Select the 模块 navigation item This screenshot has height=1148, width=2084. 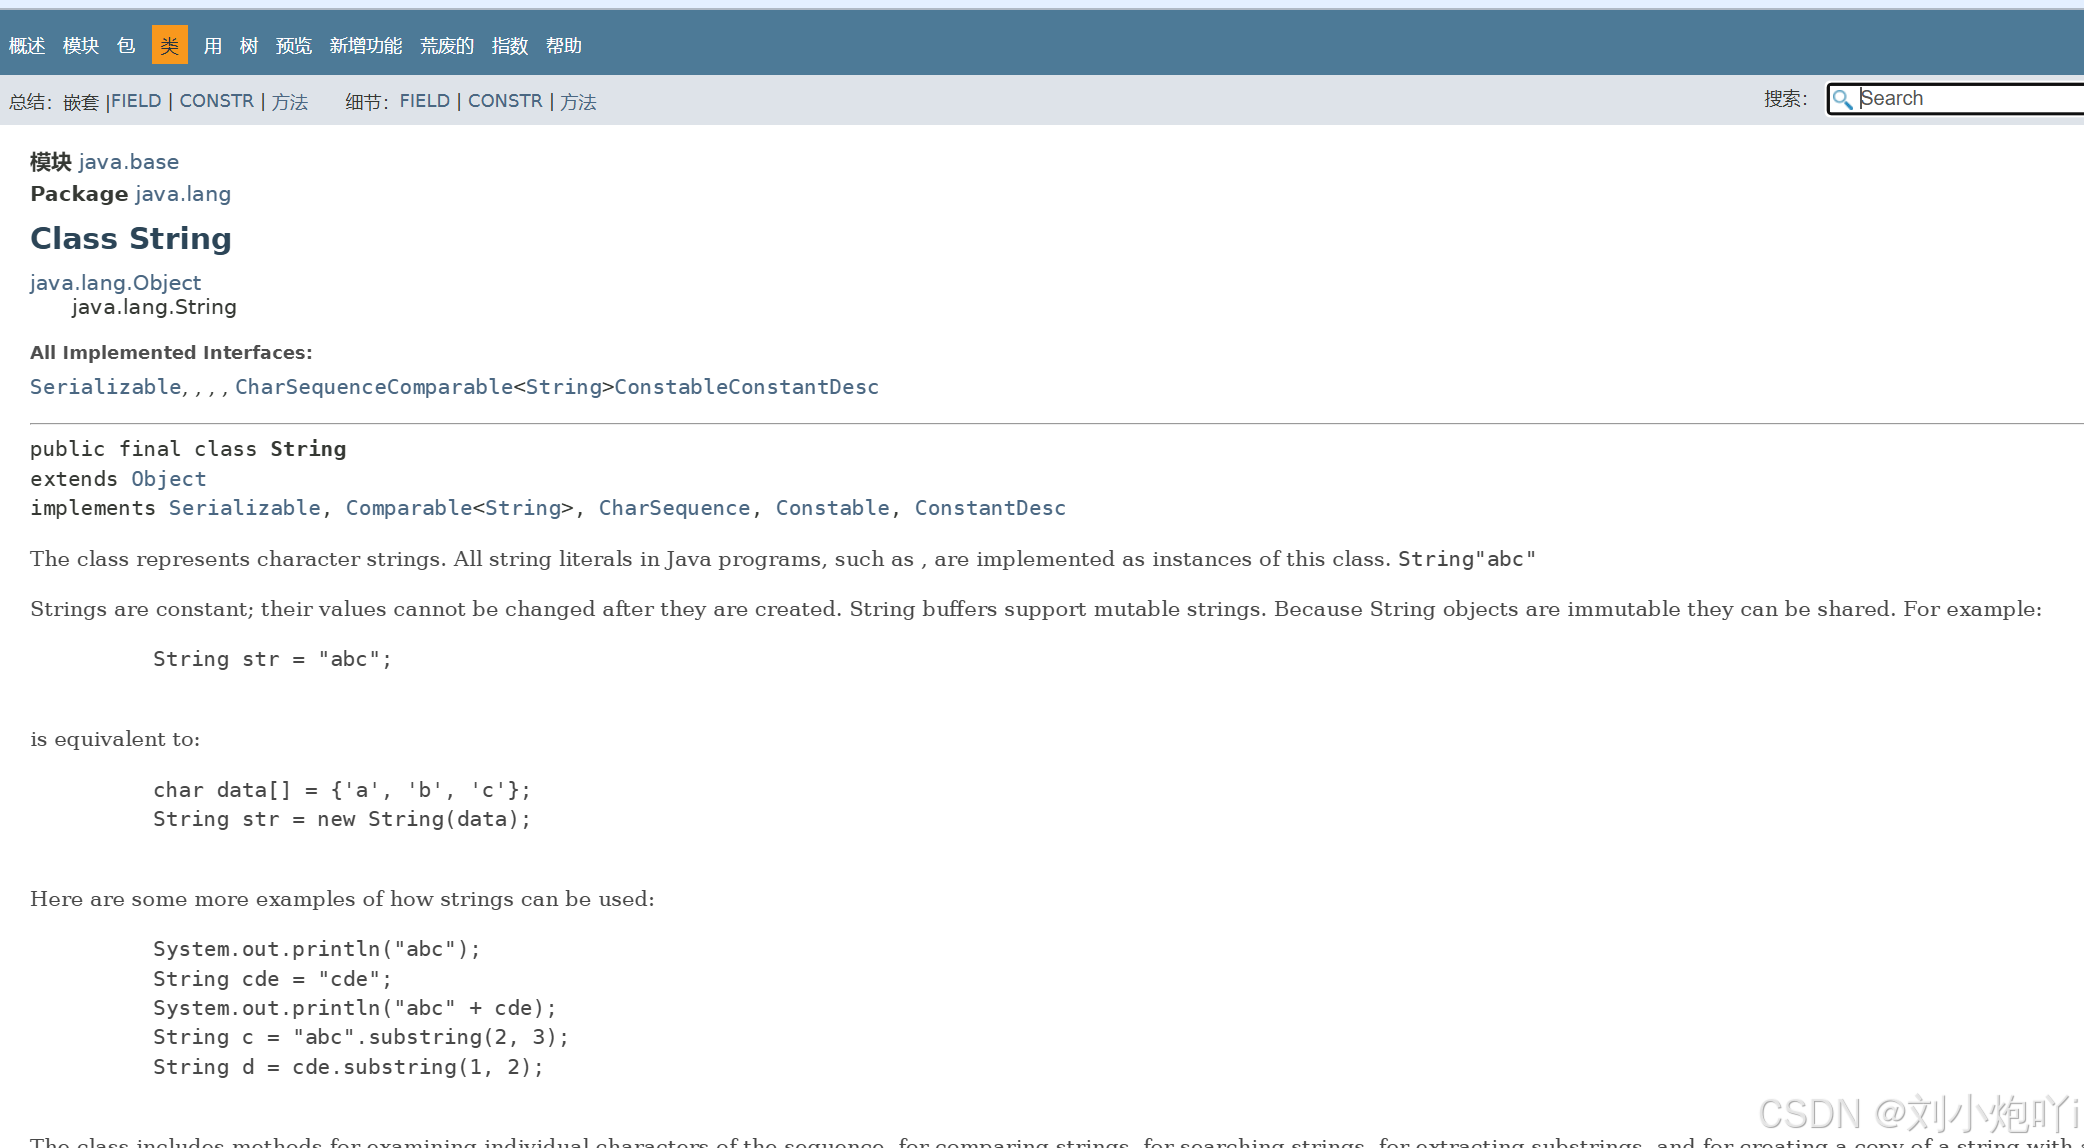coord(80,45)
